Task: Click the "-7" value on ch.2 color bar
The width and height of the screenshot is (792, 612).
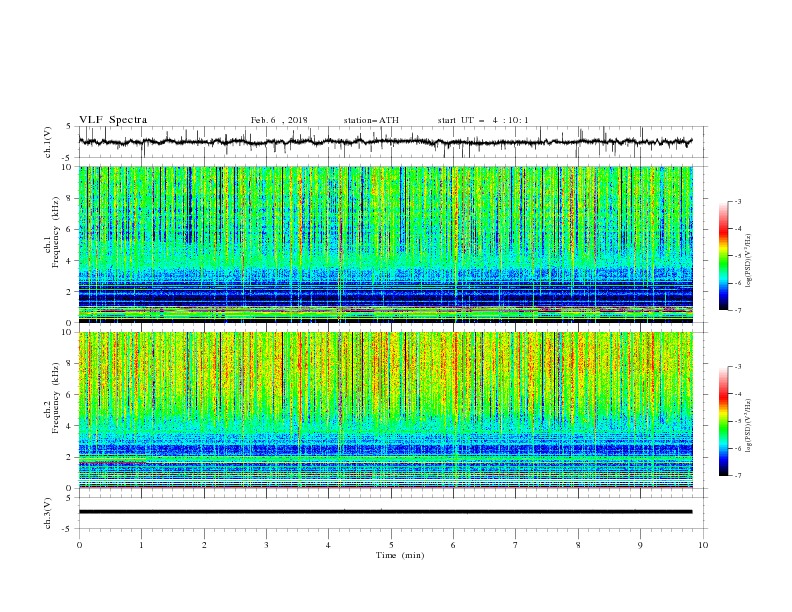Action: (x=737, y=476)
